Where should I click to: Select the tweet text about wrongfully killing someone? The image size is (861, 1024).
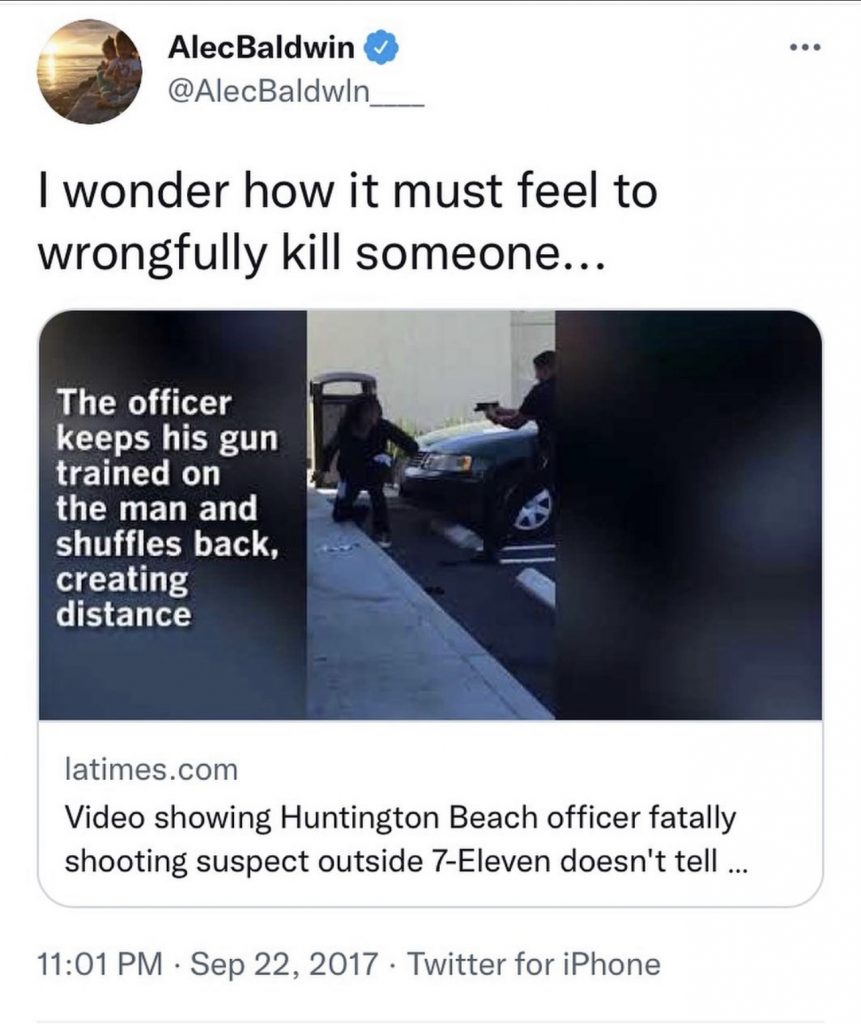click(x=348, y=222)
